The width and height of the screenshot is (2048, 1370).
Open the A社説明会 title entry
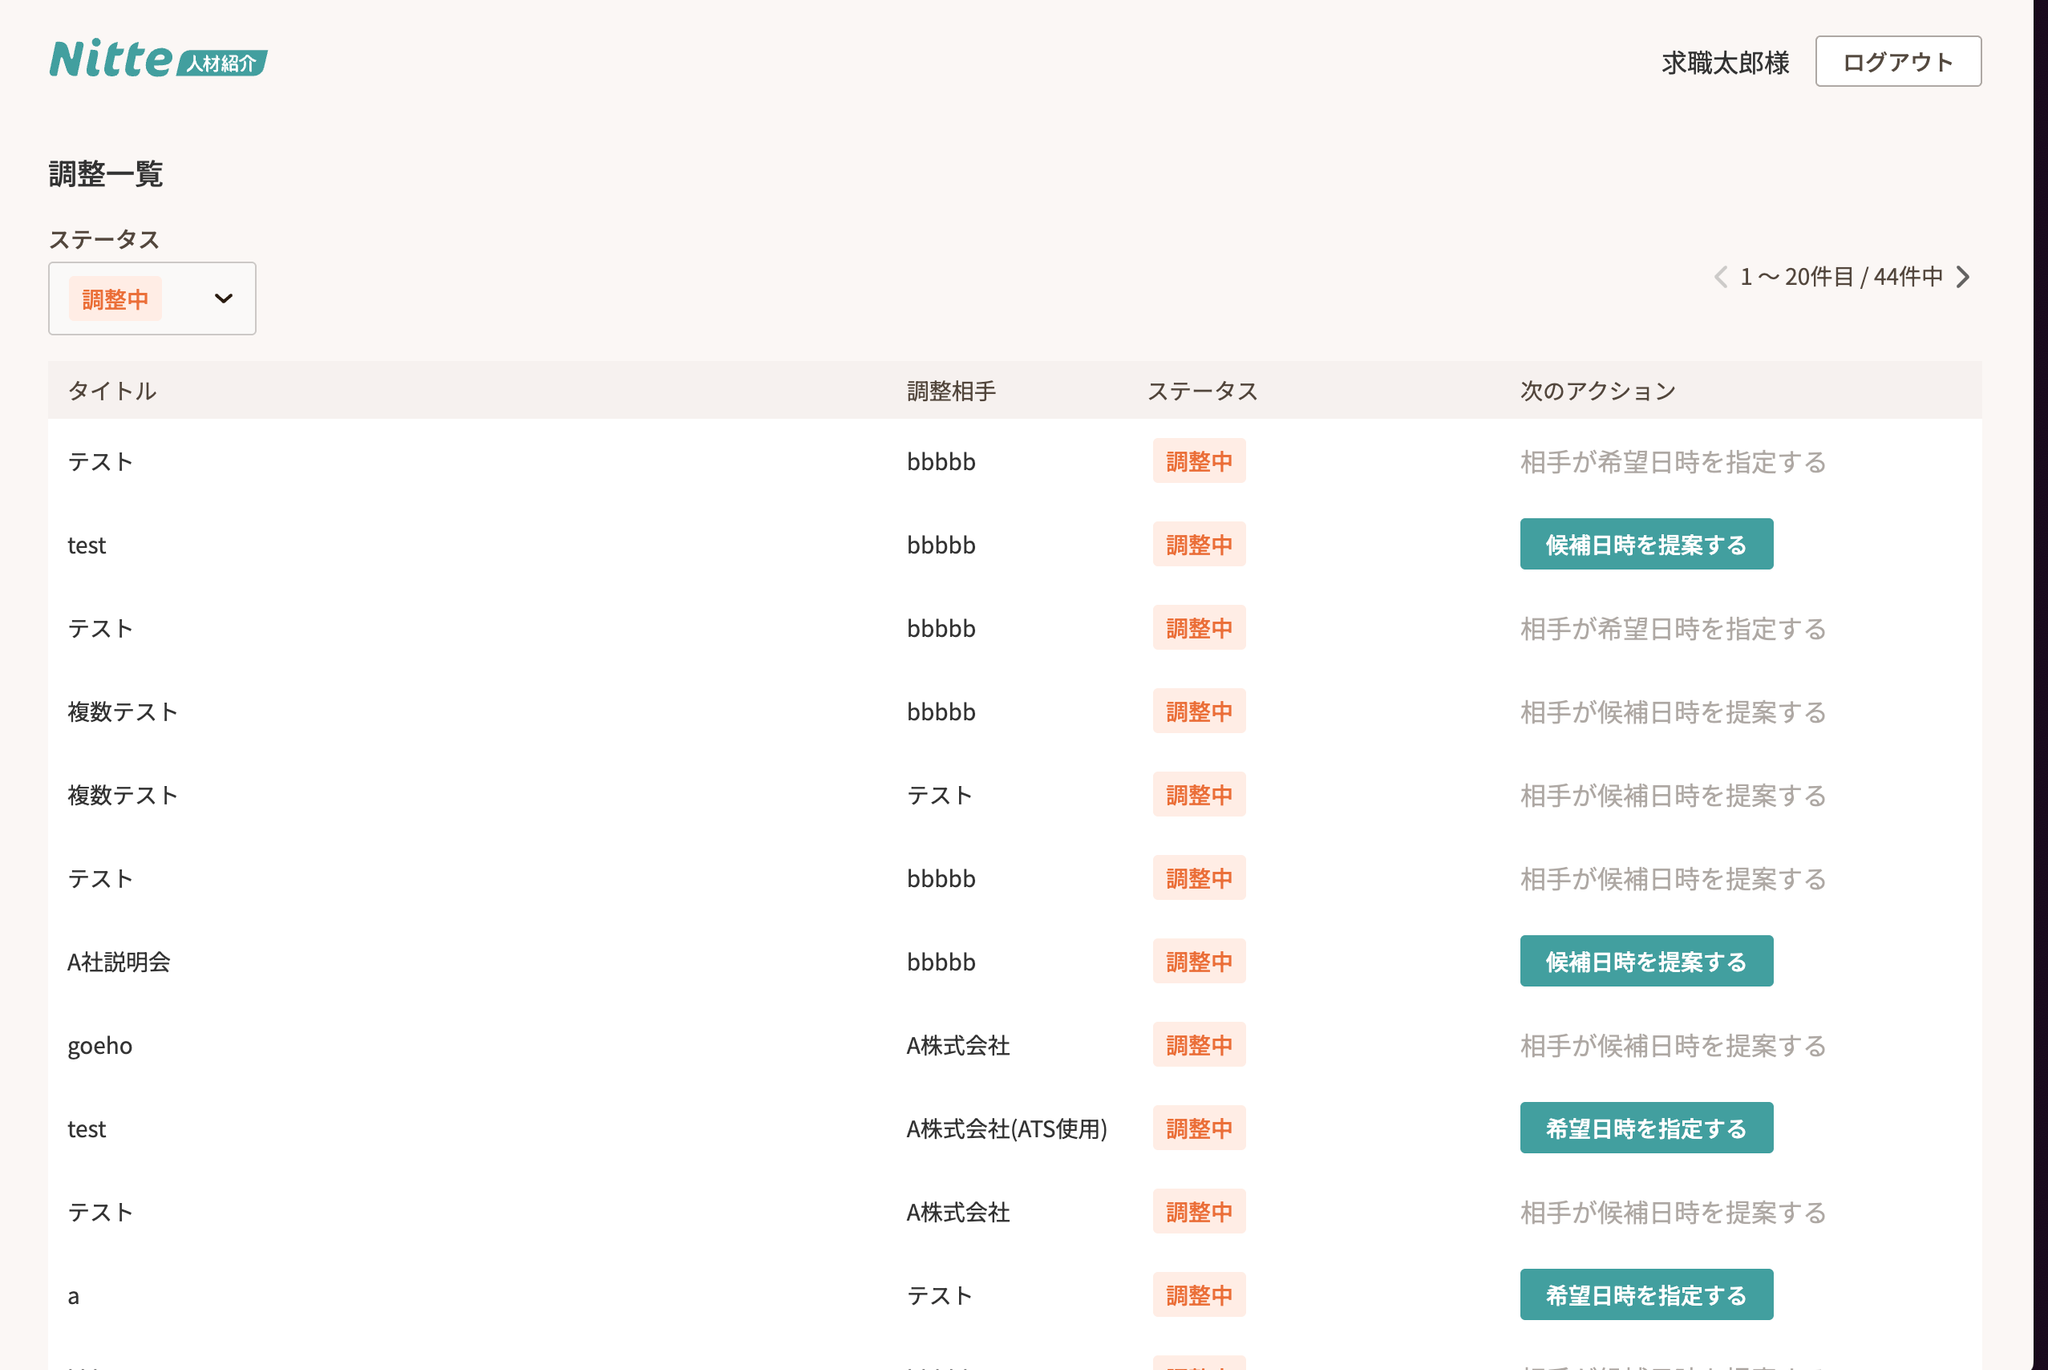click(118, 962)
